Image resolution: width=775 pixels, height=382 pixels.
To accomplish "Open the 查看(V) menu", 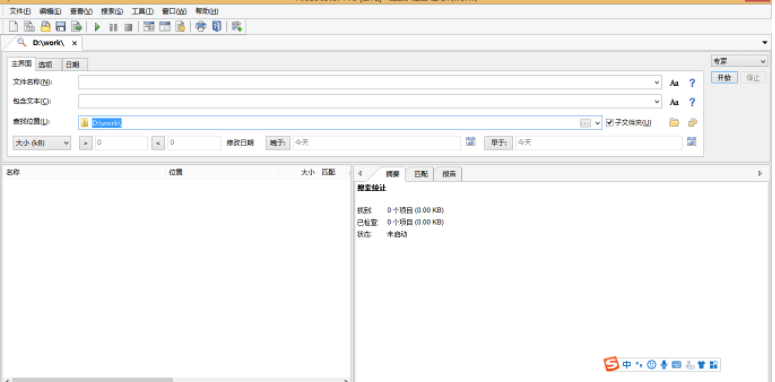I will coord(81,11).
